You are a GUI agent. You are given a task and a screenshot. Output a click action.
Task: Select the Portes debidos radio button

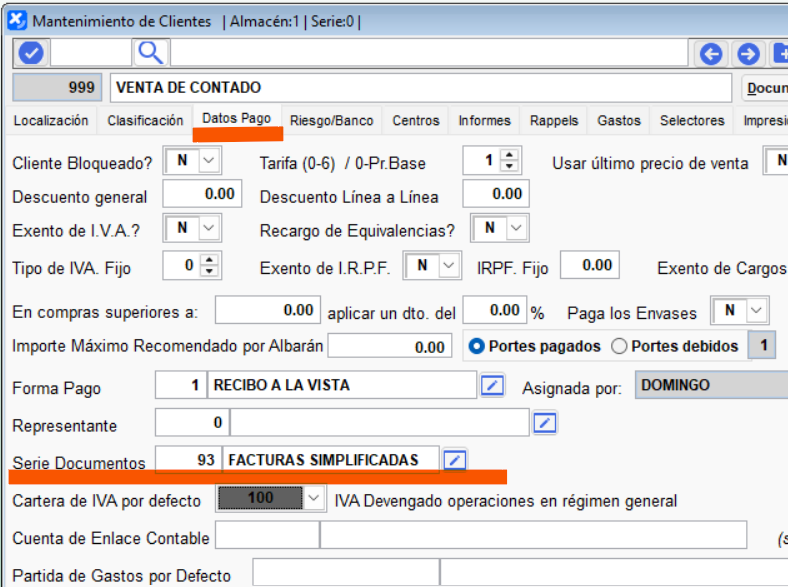(x=619, y=346)
